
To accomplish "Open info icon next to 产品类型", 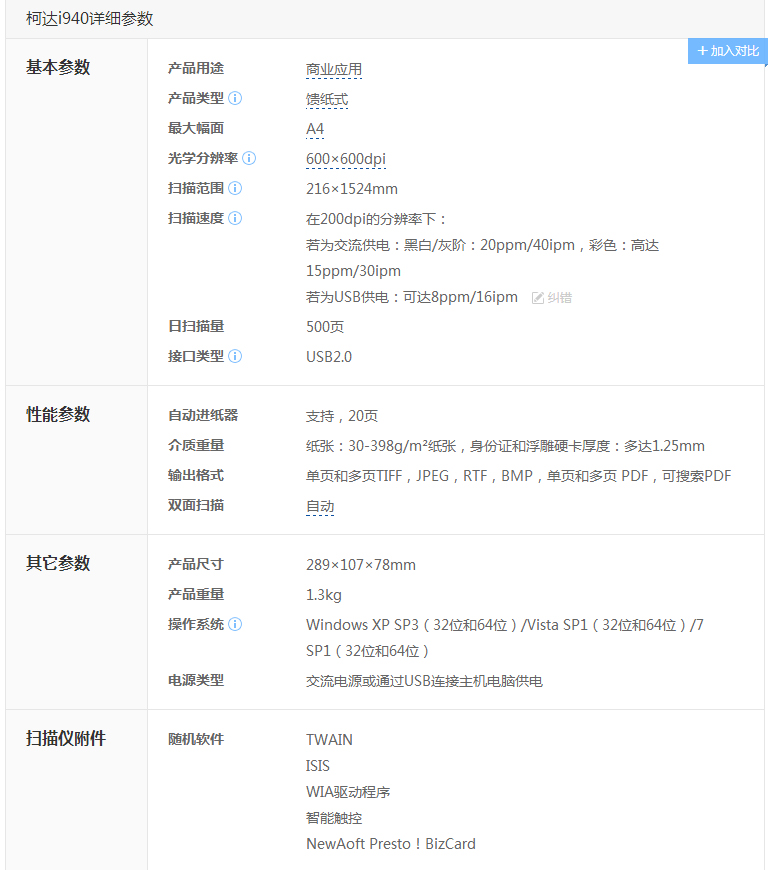I will [x=235, y=99].
